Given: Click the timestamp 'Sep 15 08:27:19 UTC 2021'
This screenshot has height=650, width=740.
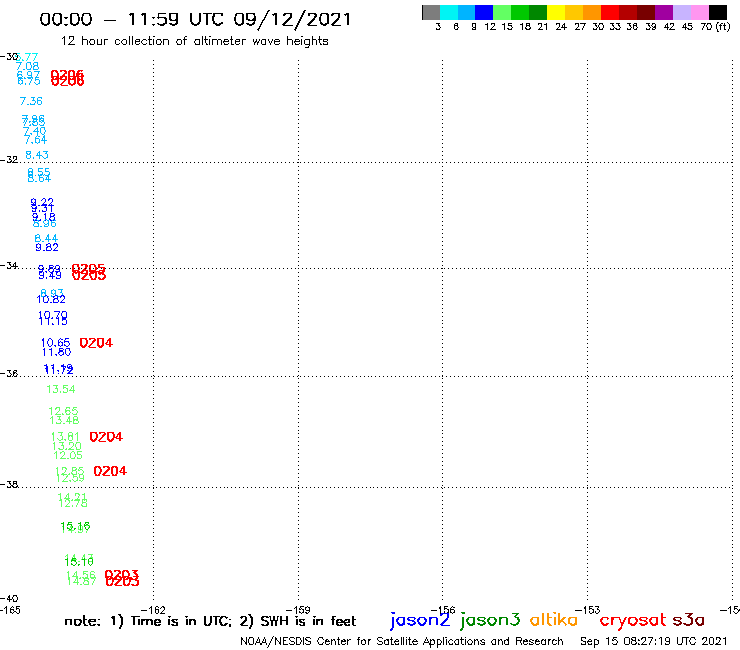Looking at the screenshot, I should coord(654,641).
